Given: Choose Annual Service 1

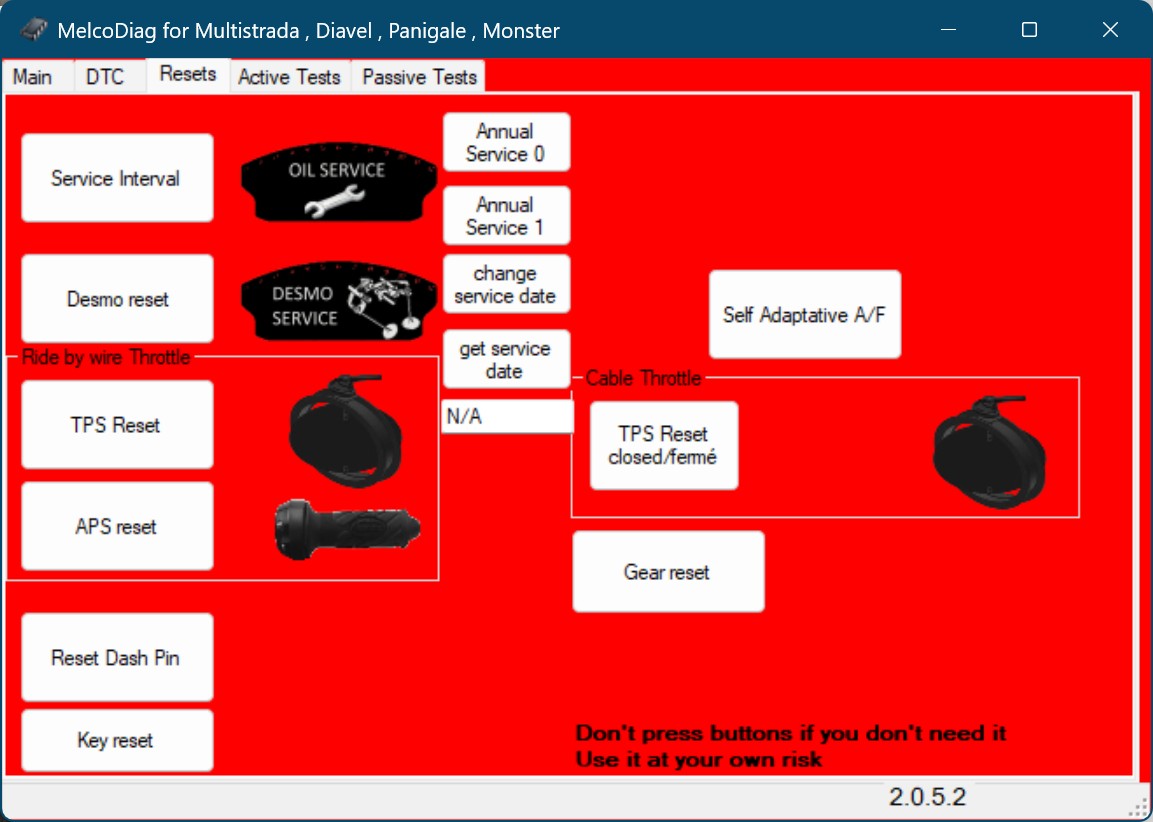Looking at the screenshot, I should coord(506,215).
